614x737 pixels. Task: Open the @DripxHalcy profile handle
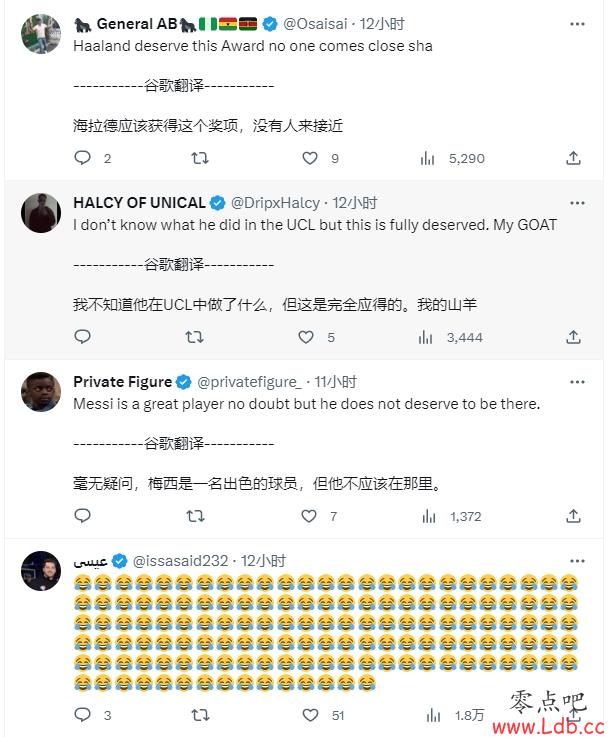coord(275,203)
